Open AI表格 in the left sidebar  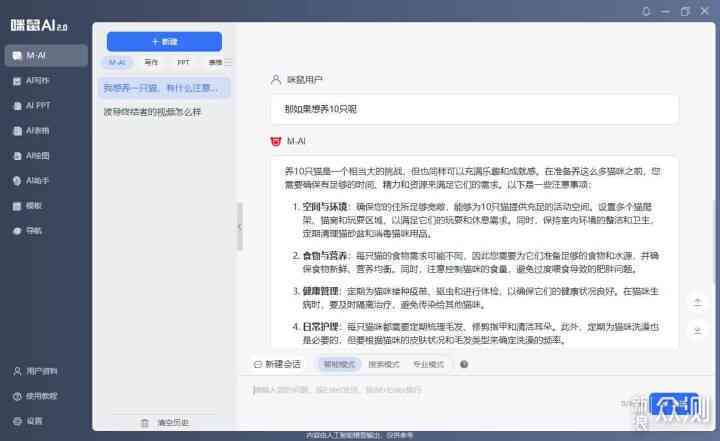31,131
